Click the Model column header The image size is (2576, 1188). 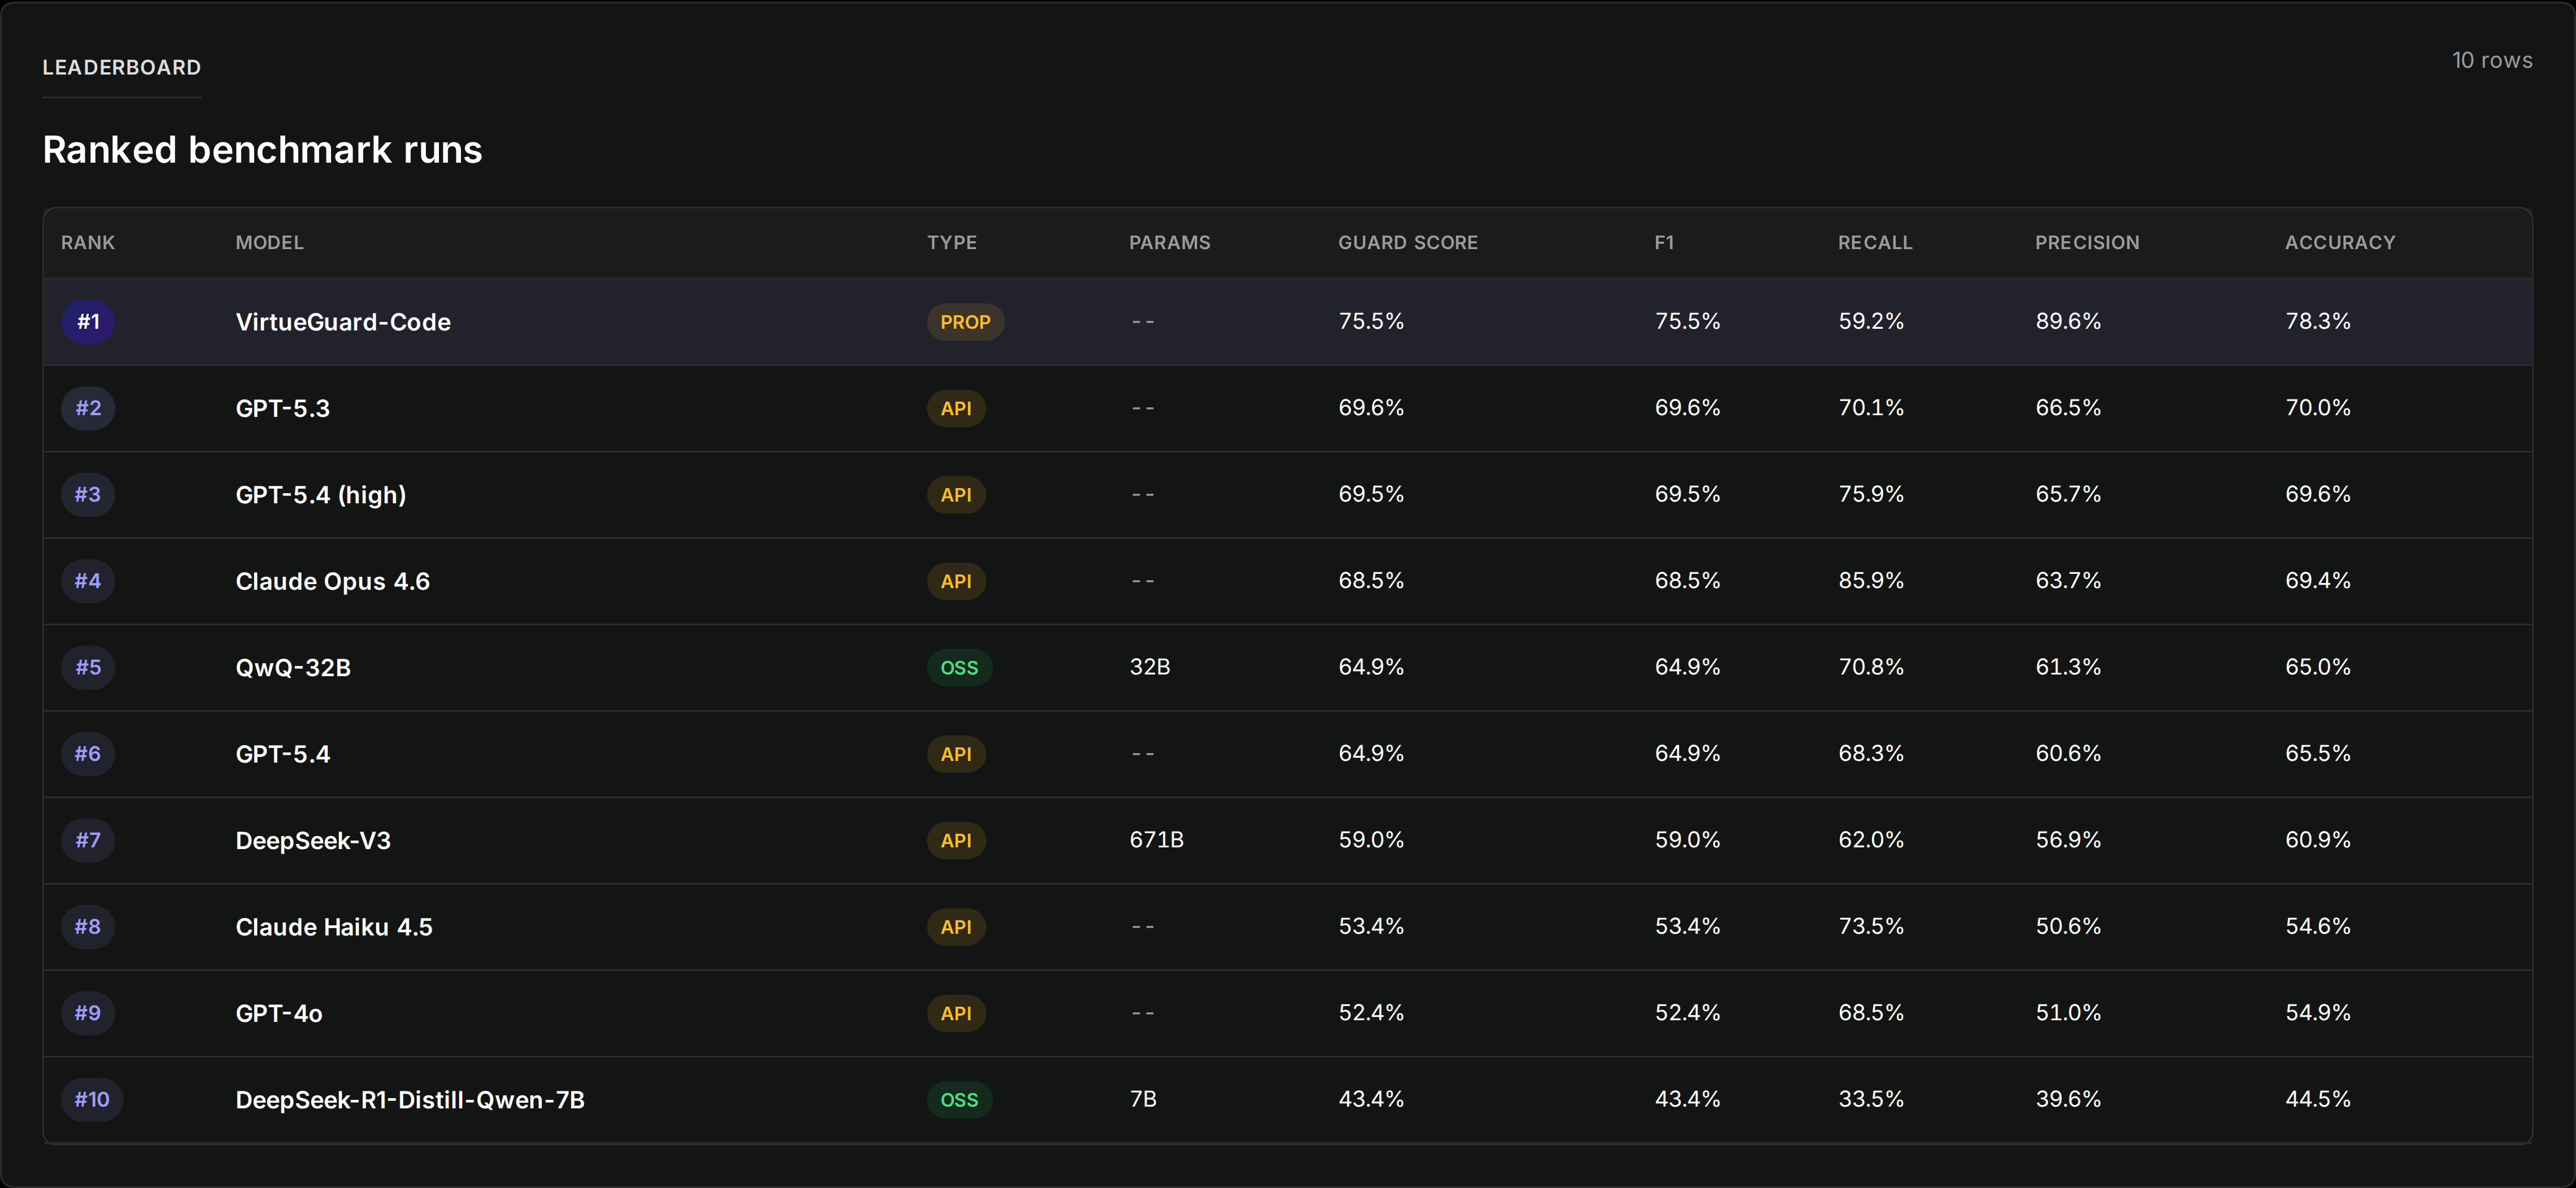269,243
